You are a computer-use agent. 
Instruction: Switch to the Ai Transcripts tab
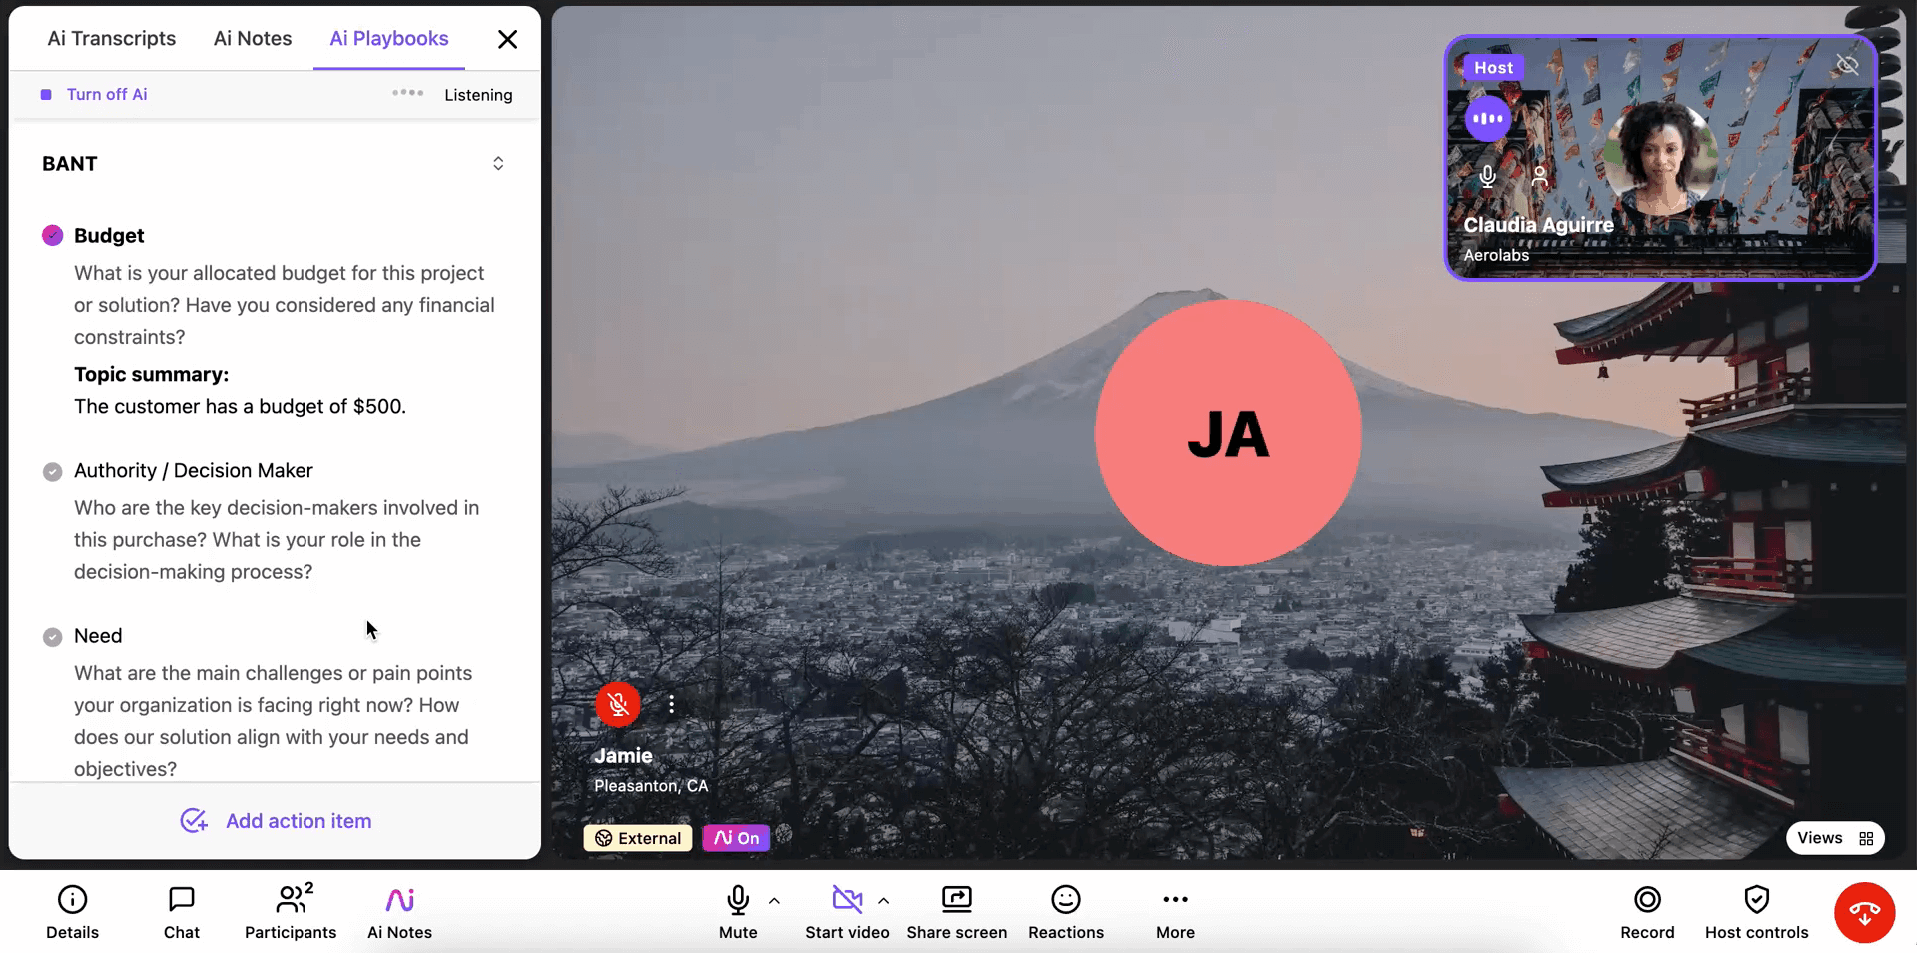pos(111,38)
